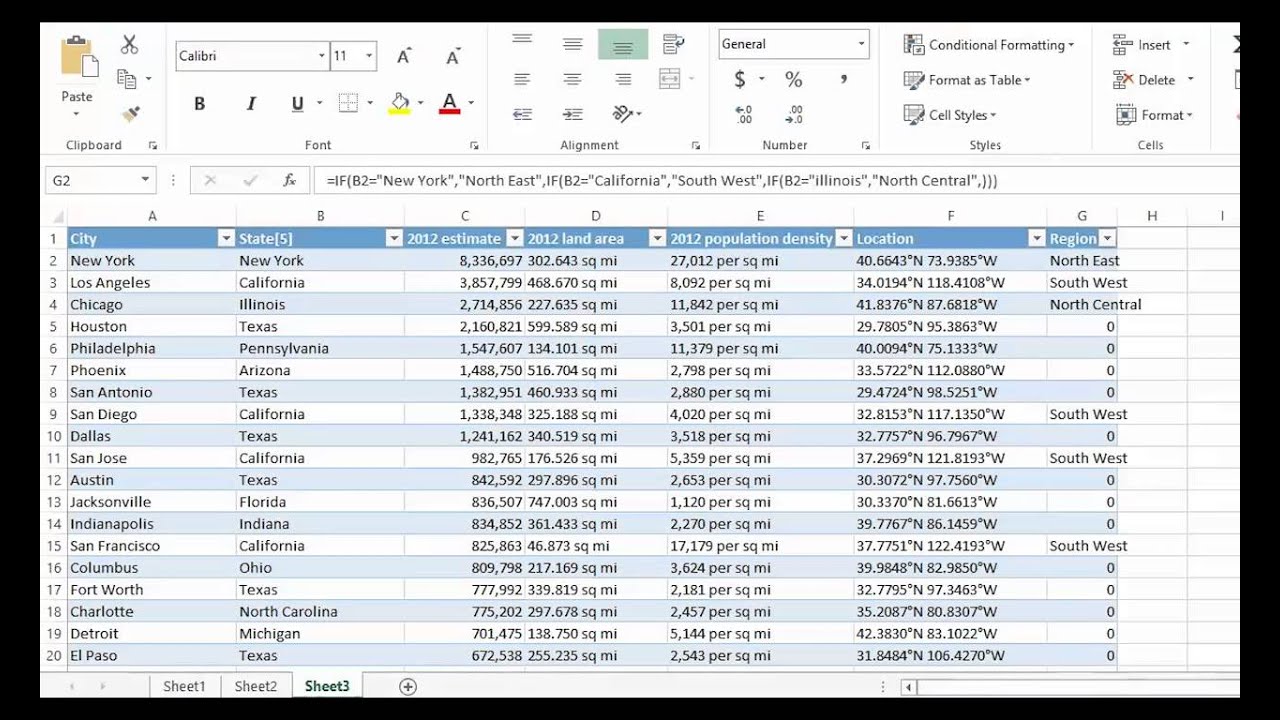
Task: Apply Percent Style format
Action: pos(793,79)
